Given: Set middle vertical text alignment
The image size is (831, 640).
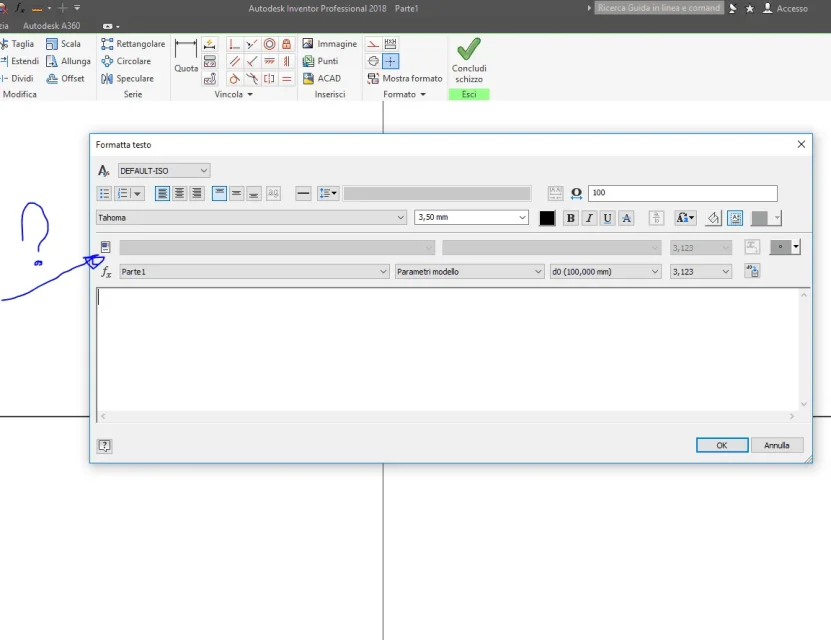Looking at the screenshot, I should click(x=236, y=193).
